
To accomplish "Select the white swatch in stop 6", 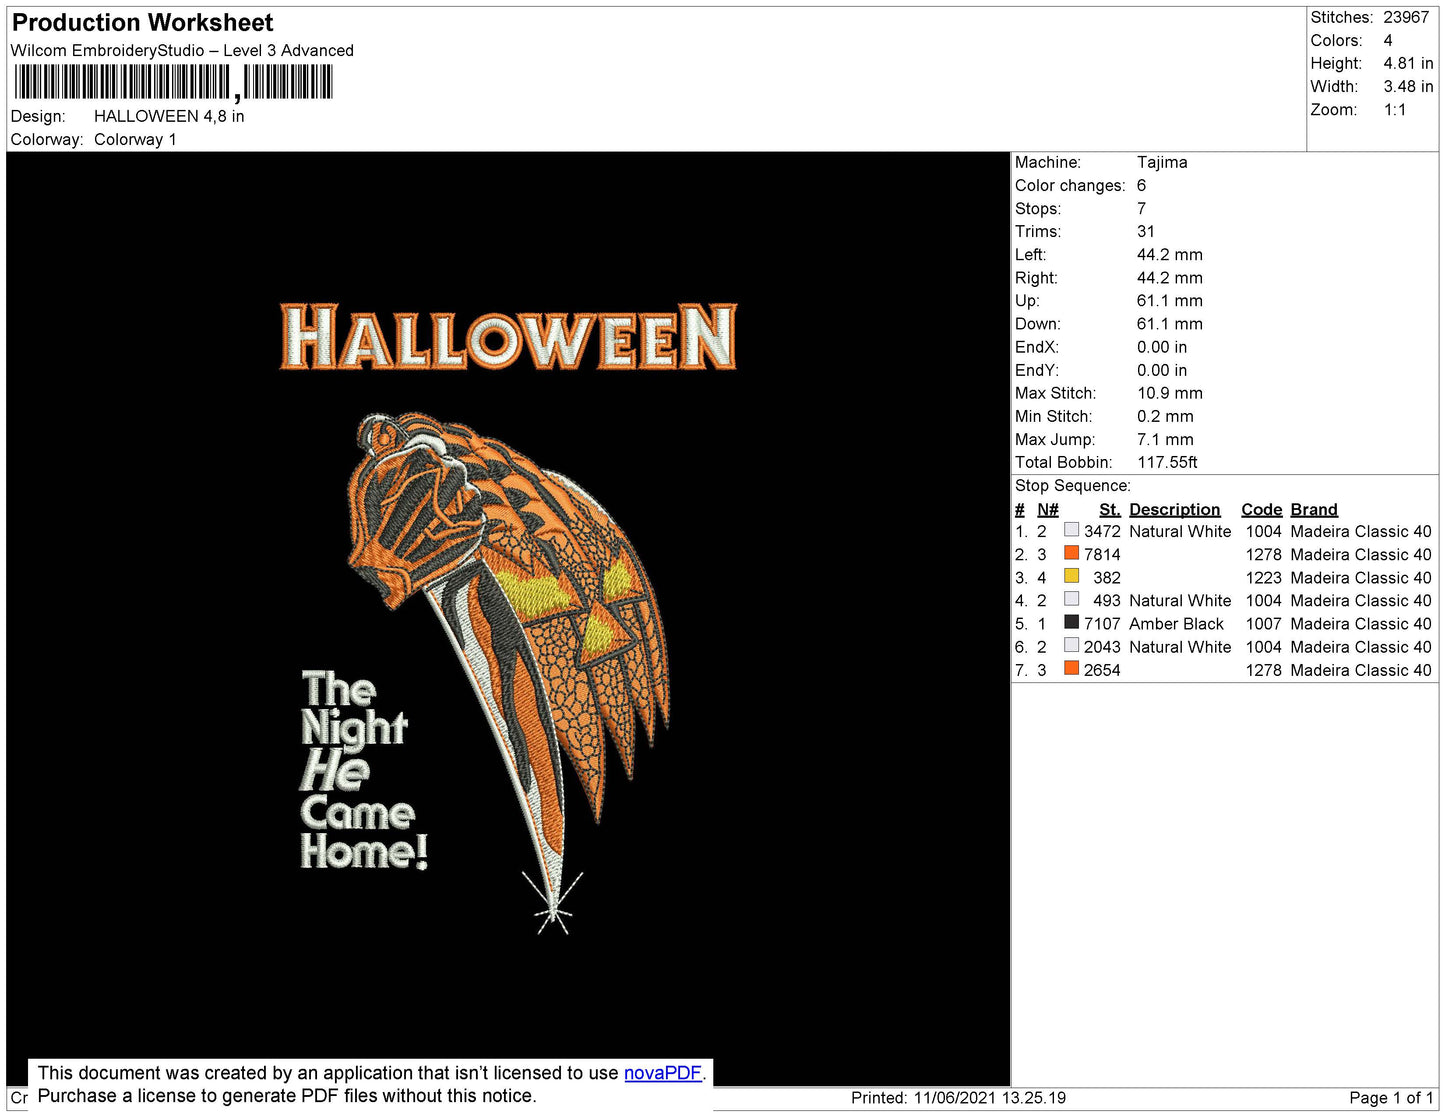I will (x=1071, y=645).
